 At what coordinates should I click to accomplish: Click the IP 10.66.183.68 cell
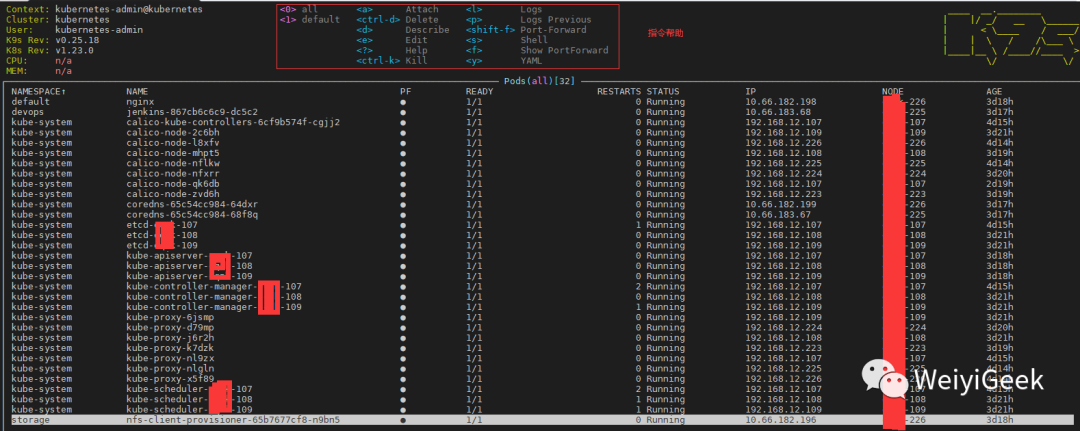pos(778,112)
